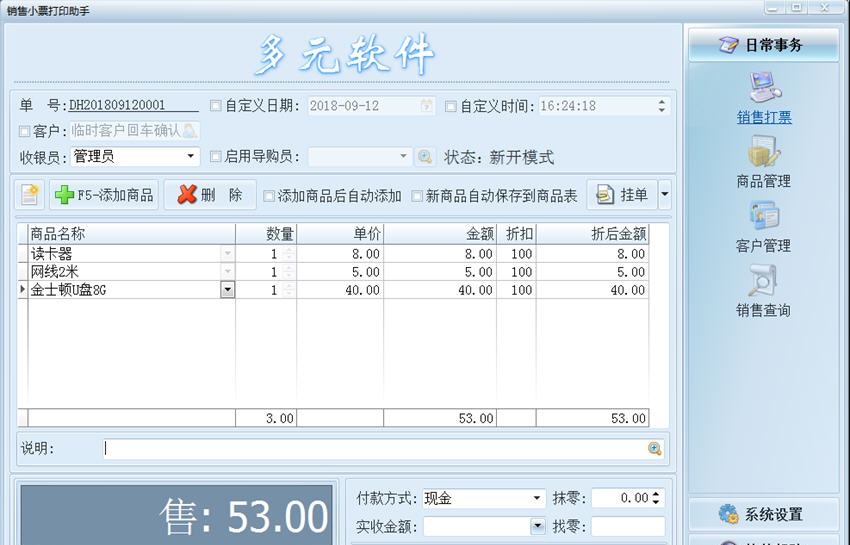Expand the 收银员 dropdown

point(191,157)
